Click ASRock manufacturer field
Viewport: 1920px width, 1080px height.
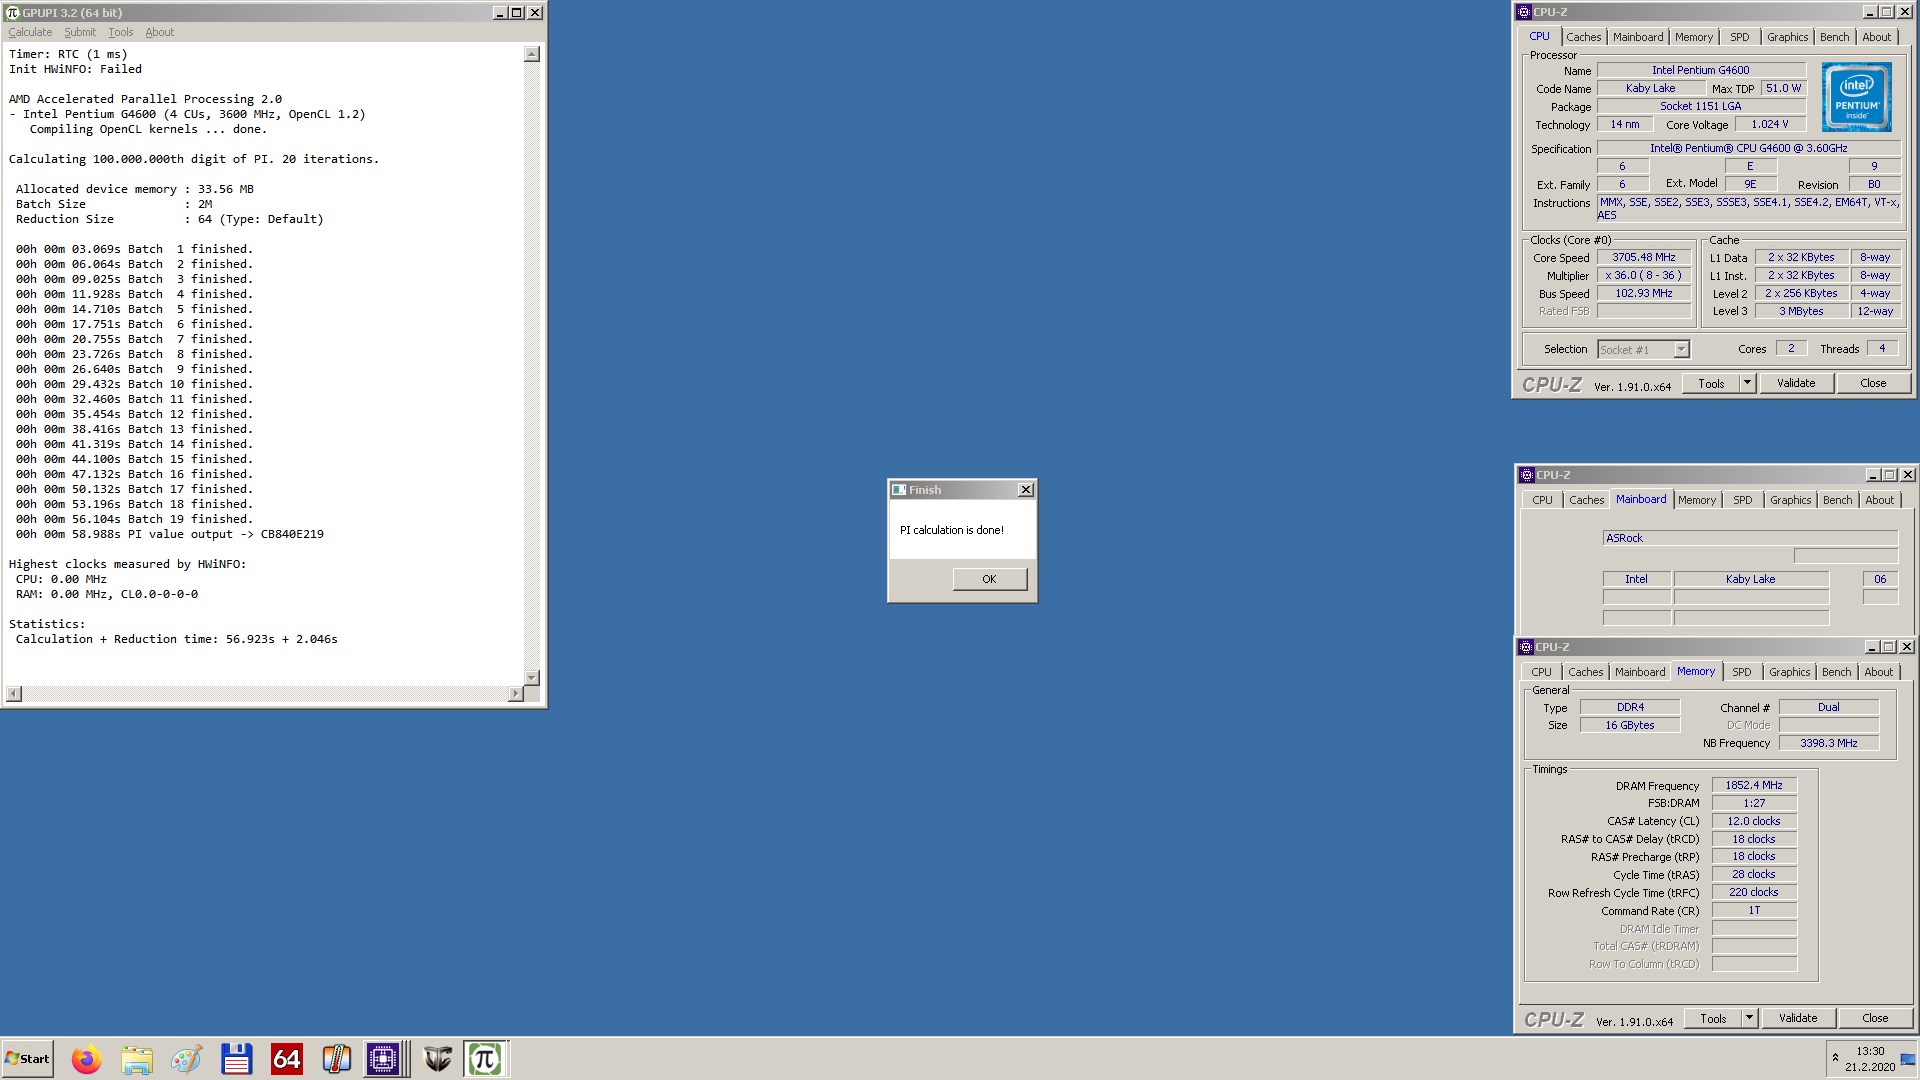(x=1750, y=538)
